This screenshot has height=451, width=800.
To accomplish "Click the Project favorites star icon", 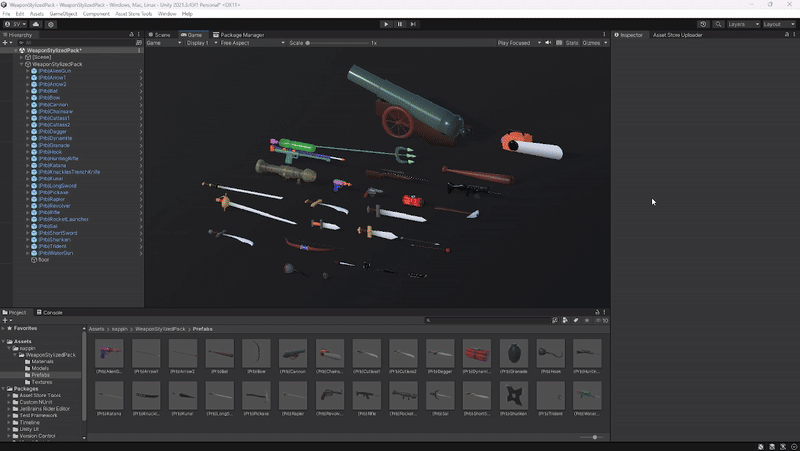I will point(587,320).
